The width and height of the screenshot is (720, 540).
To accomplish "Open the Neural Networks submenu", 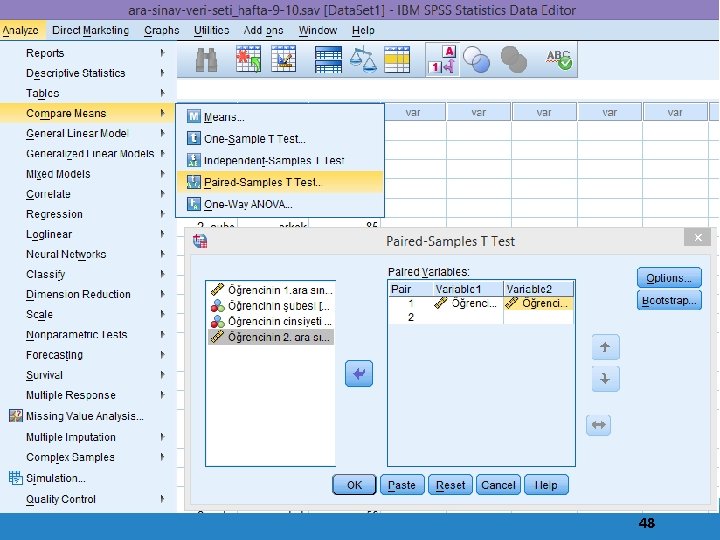I will coord(89,254).
